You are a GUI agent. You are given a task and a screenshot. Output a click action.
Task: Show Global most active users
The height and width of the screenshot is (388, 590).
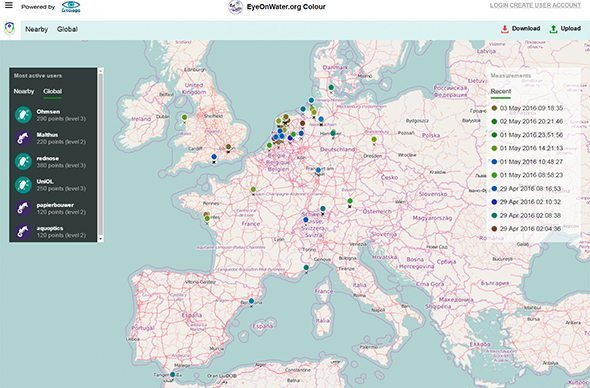(52, 91)
